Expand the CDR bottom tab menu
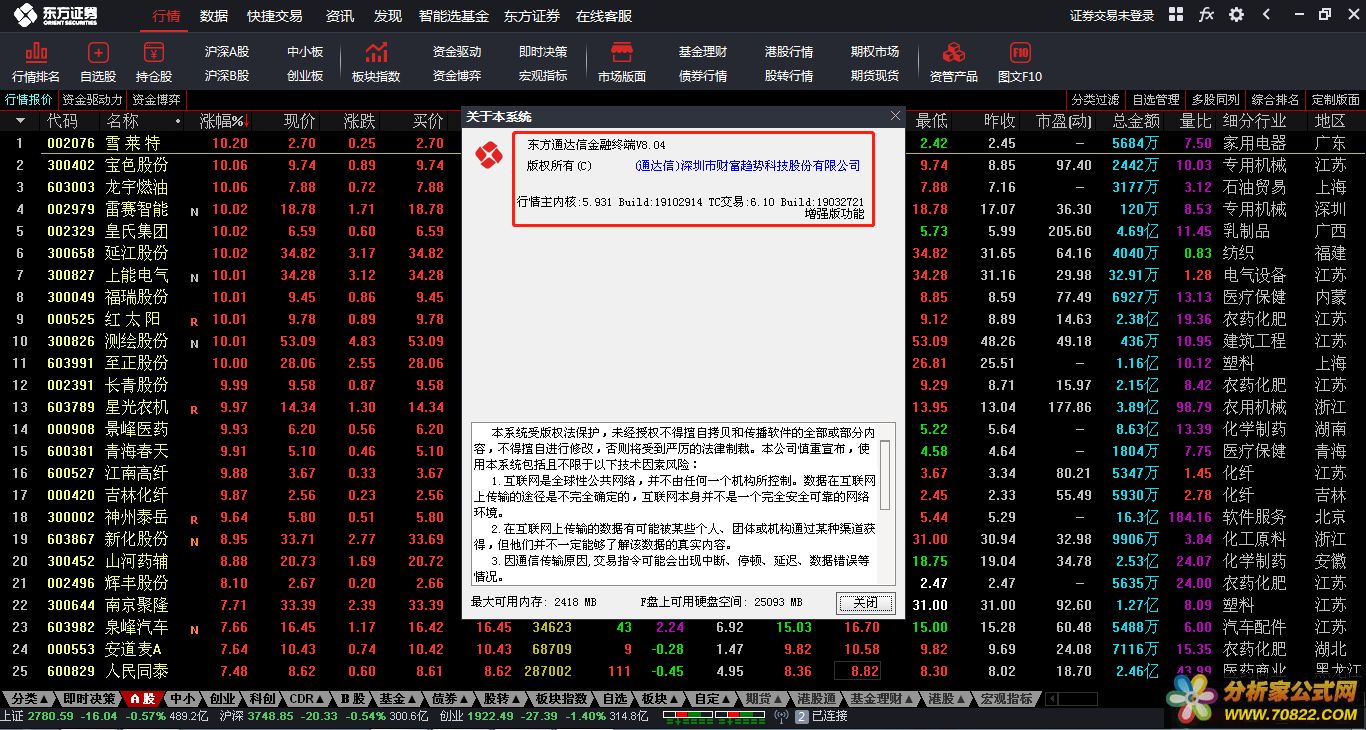This screenshot has width=1366, height=730. [308, 698]
